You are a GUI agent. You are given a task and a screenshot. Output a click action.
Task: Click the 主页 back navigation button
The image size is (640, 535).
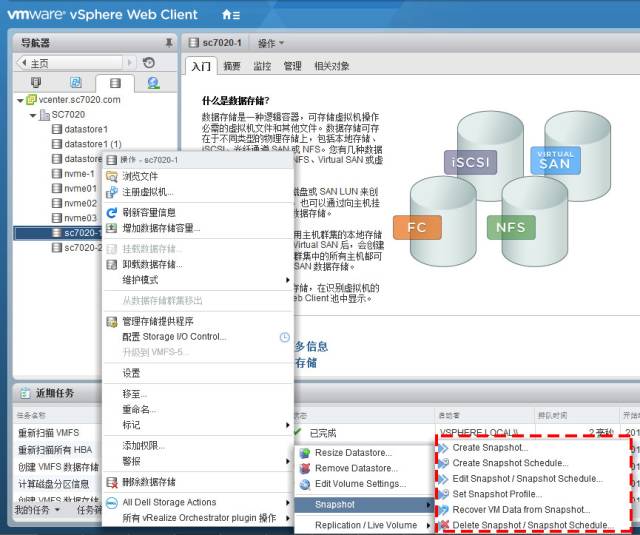coord(69,63)
